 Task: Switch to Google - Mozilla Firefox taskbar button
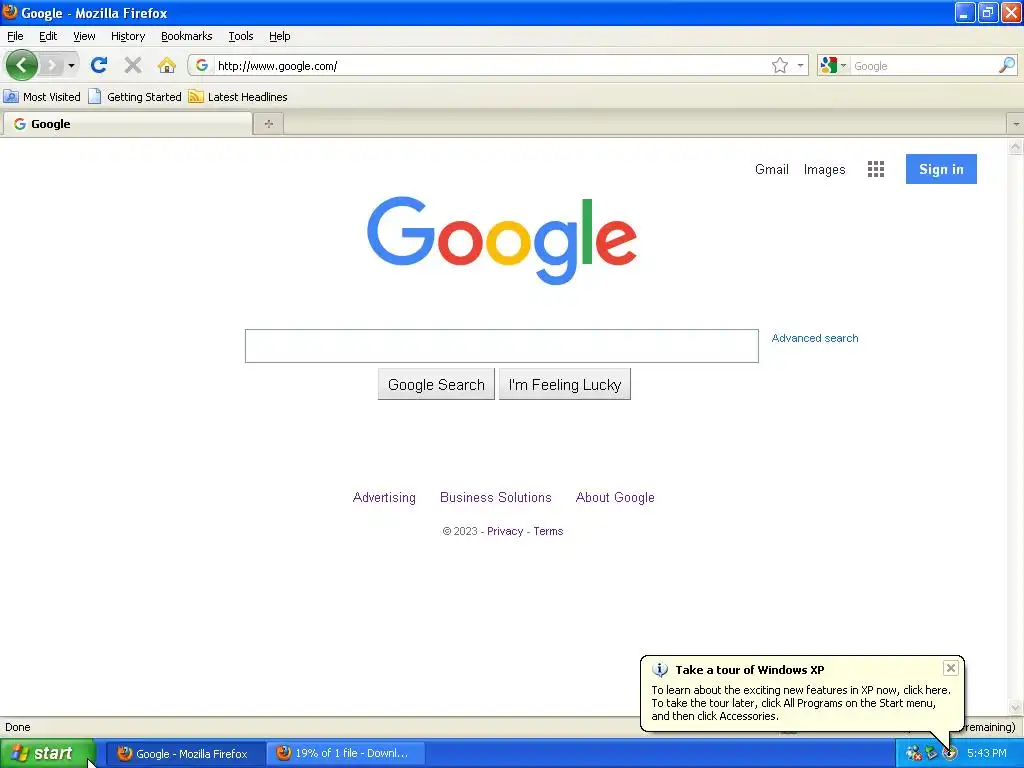coord(185,754)
